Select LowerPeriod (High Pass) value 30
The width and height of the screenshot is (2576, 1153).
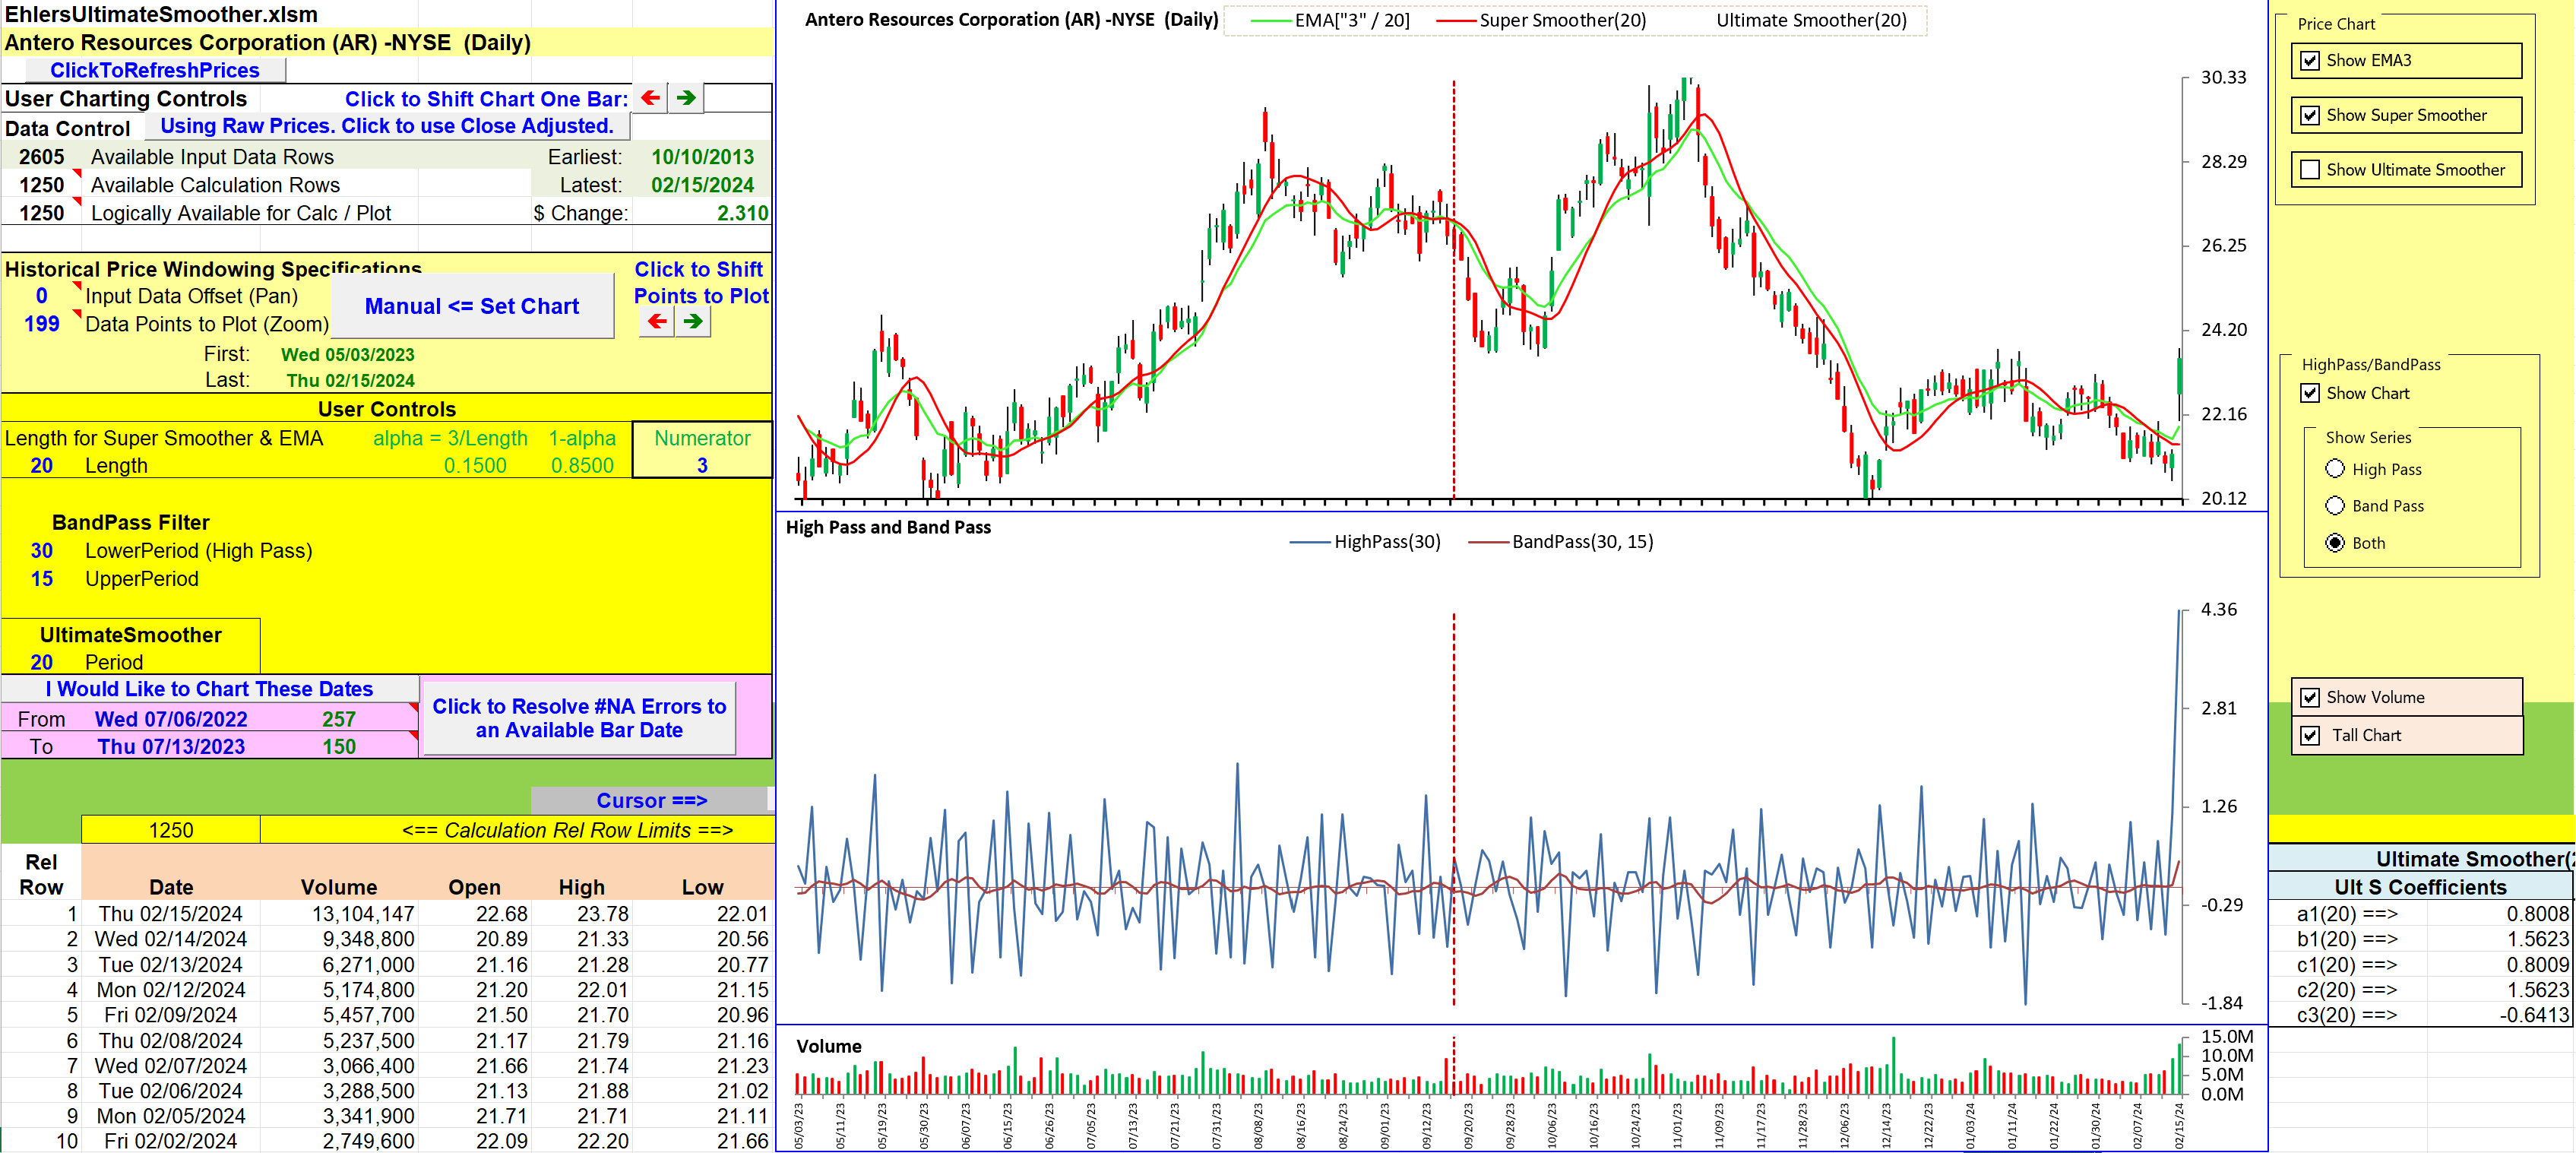41,551
